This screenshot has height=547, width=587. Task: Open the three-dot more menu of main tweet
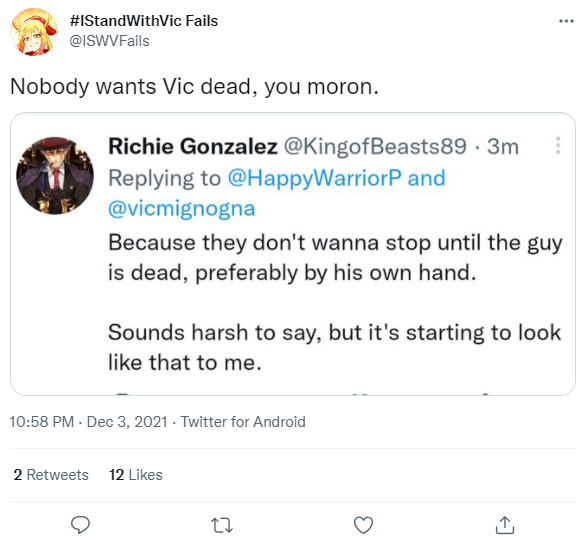(x=566, y=21)
